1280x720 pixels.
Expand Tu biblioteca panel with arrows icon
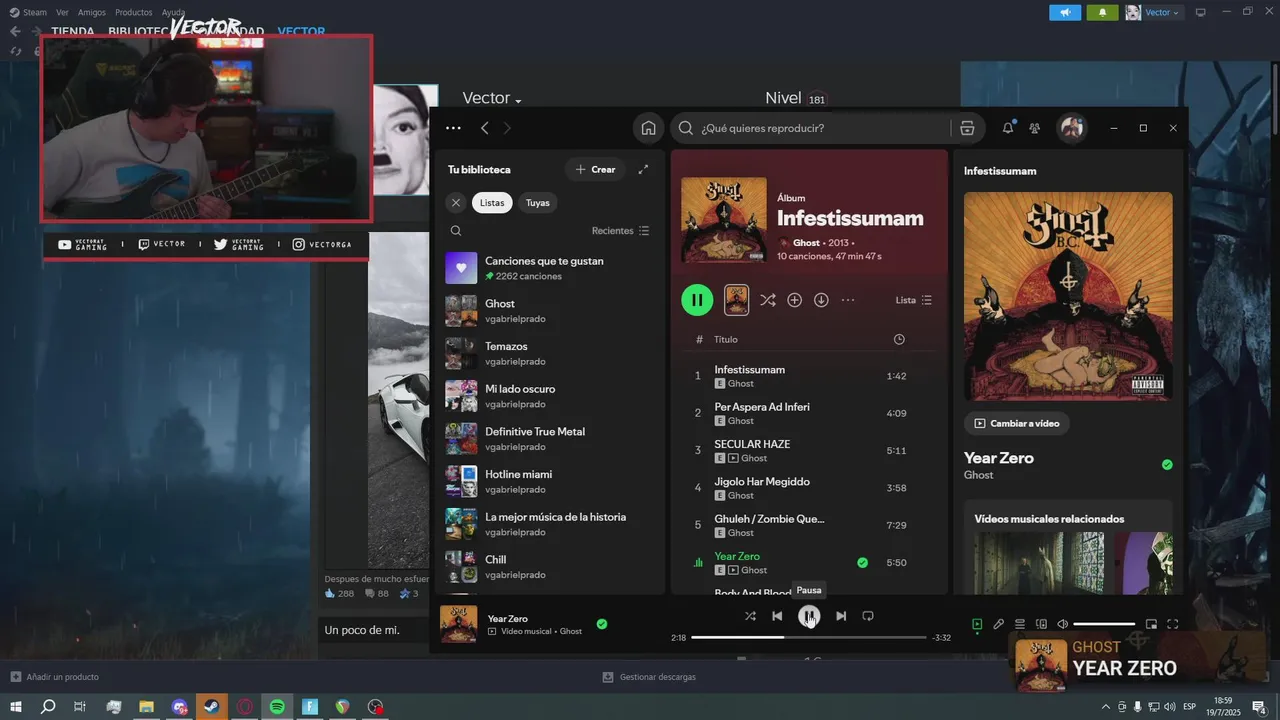(x=643, y=170)
